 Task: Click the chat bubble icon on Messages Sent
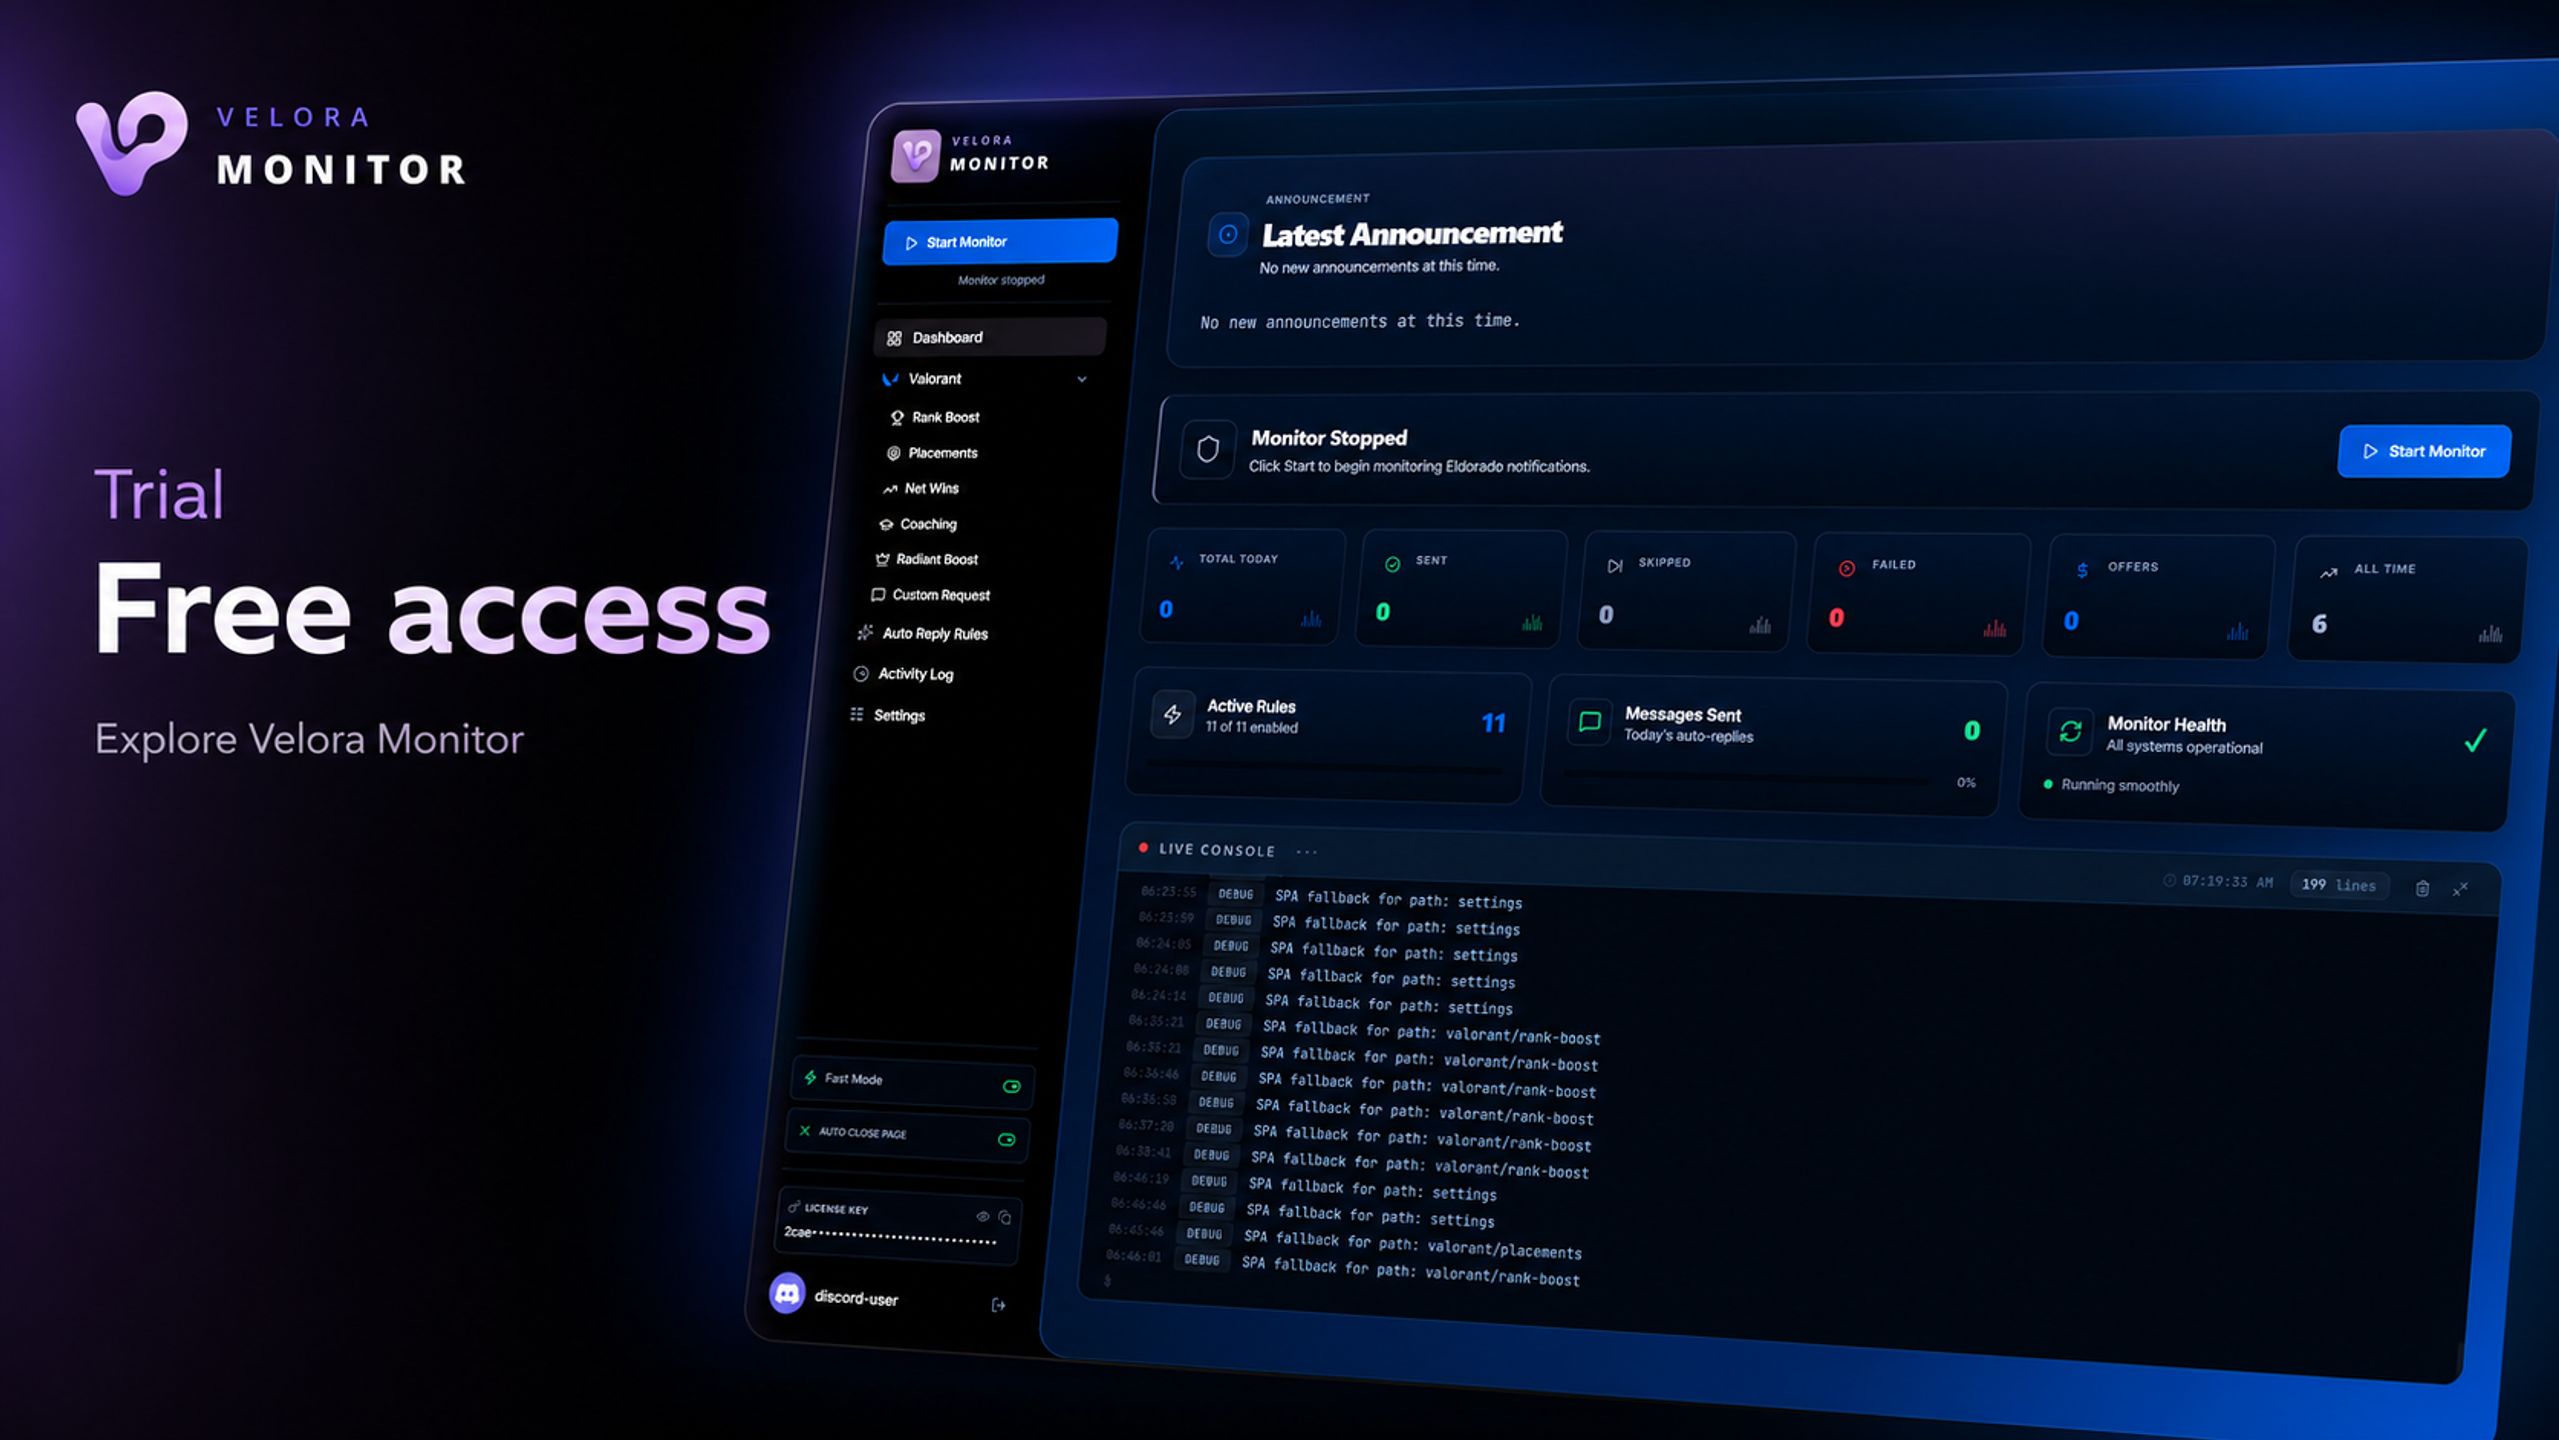point(1589,721)
